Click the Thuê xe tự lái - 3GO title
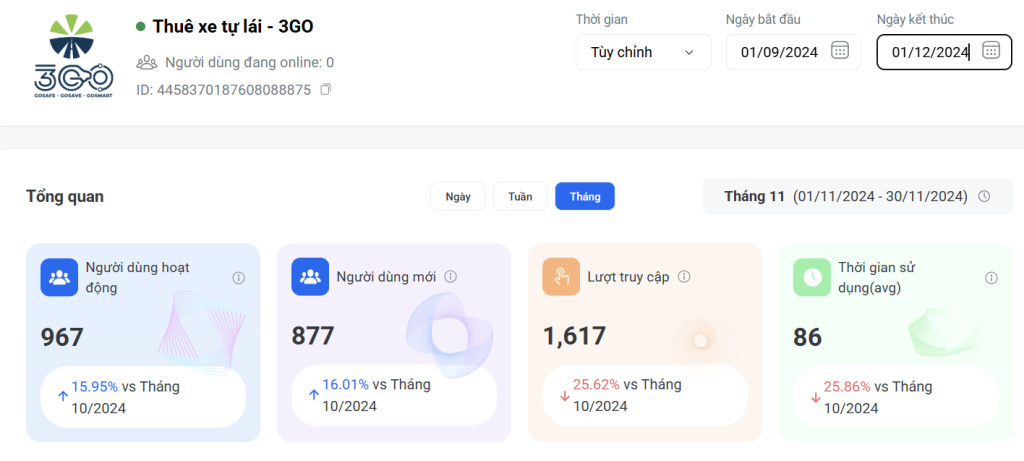The width and height of the screenshot is (1024, 461). (233, 26)
